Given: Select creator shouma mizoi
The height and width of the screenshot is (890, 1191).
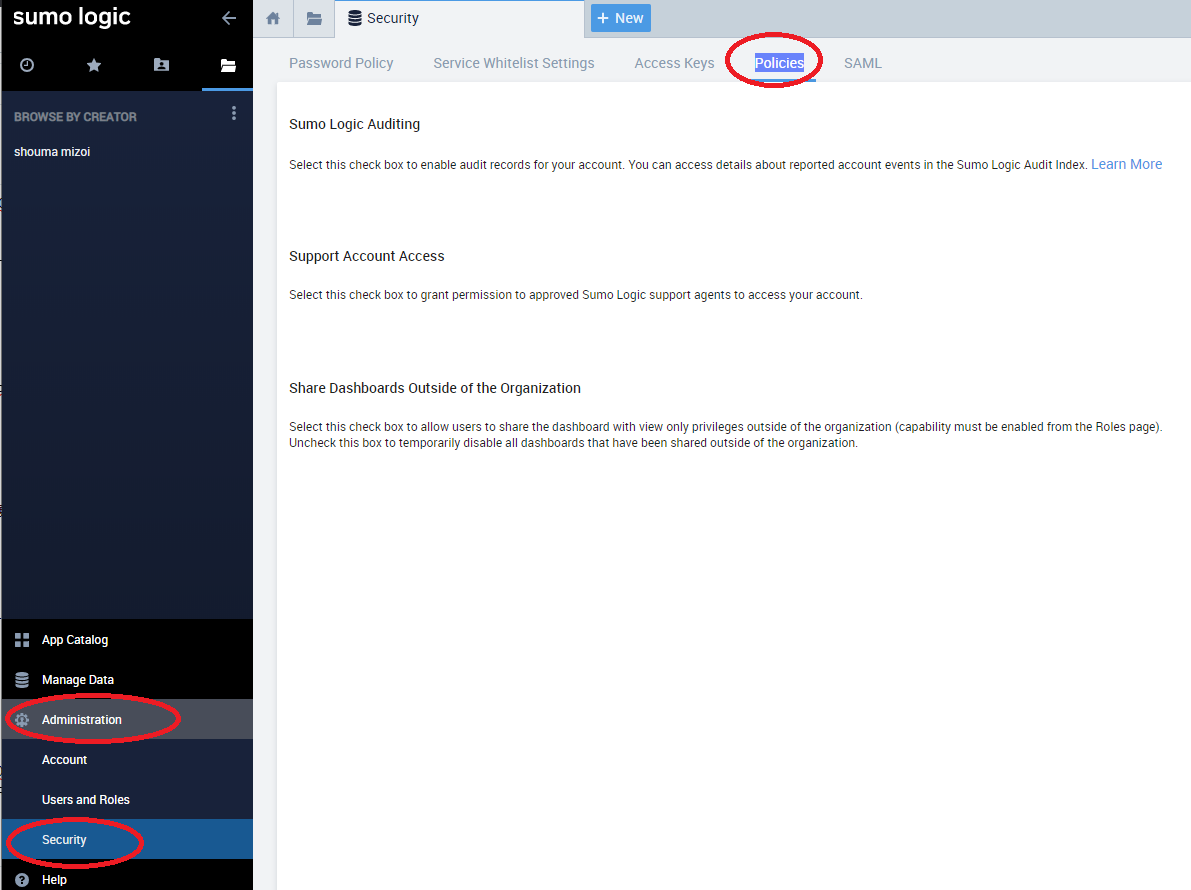Looking at the screenshot, I should 52,152.
